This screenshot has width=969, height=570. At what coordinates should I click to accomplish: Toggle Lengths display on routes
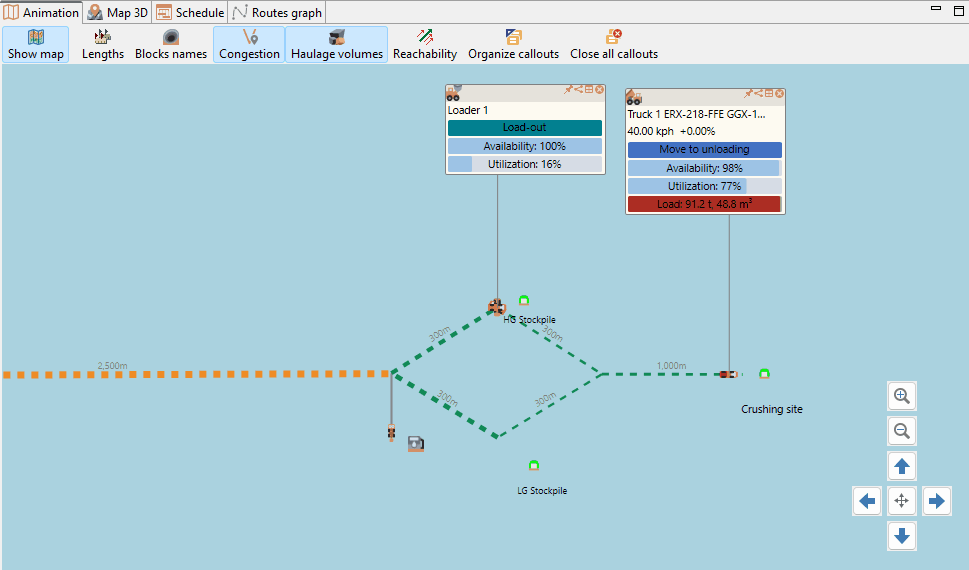pos(103,45)
